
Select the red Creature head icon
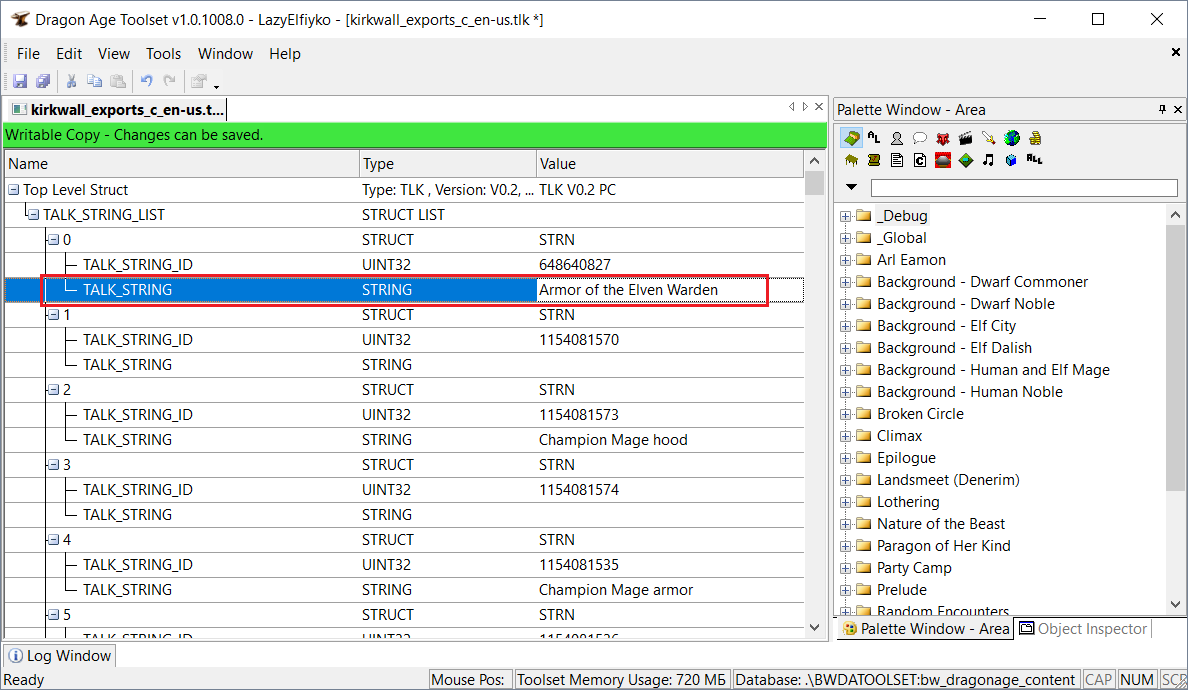943,138
